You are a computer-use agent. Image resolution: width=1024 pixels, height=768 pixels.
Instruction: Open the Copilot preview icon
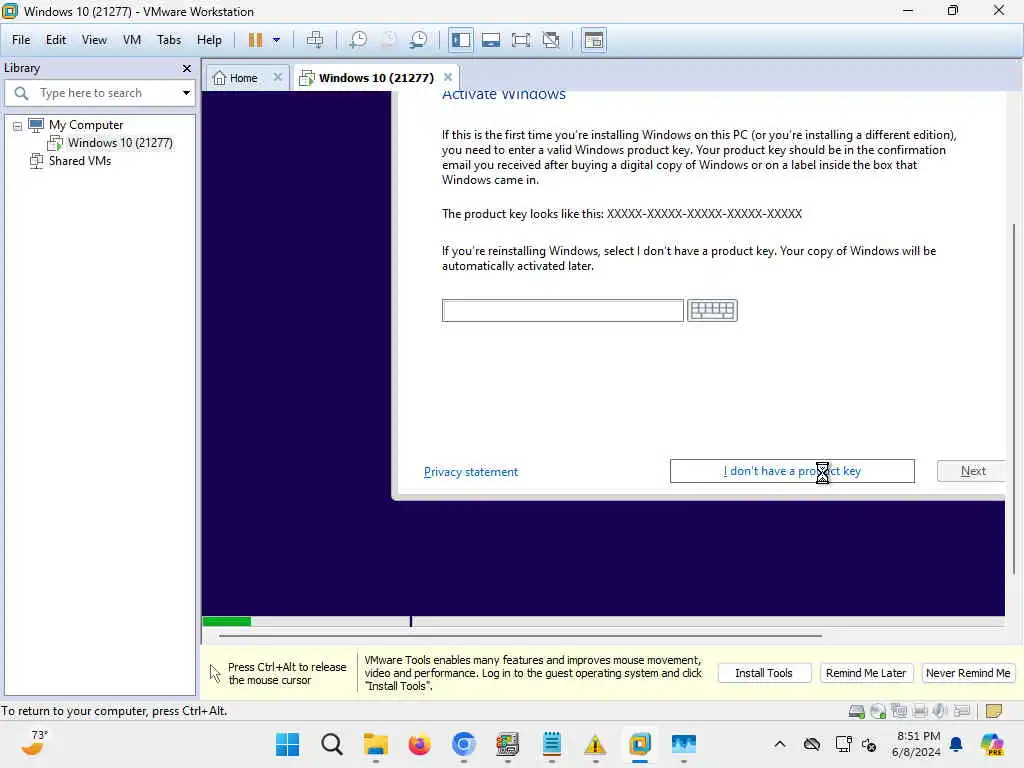(992, 744)
